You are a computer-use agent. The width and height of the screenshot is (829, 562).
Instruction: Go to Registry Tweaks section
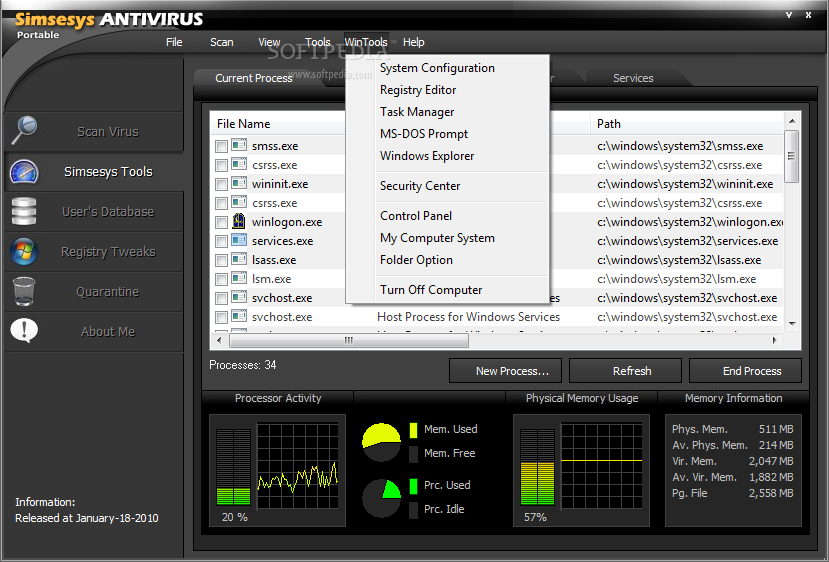(x=94, y=252)
